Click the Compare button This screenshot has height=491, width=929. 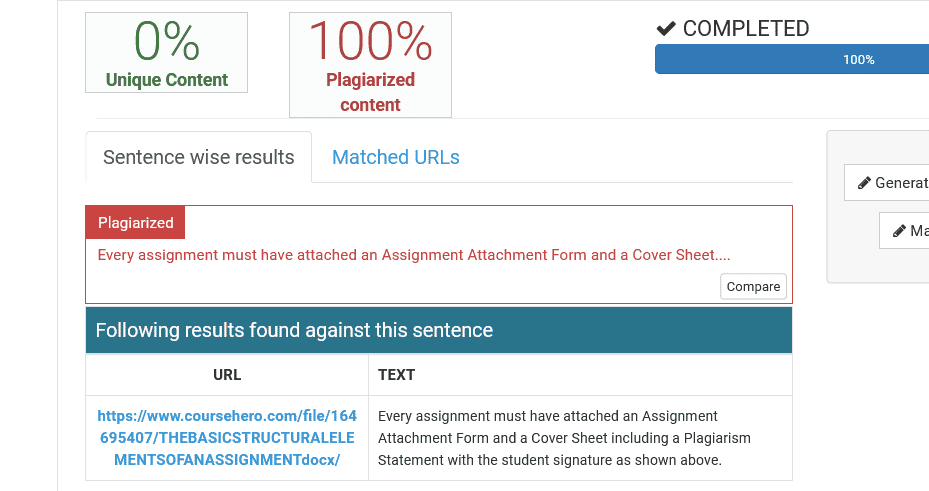click(753, 287)
